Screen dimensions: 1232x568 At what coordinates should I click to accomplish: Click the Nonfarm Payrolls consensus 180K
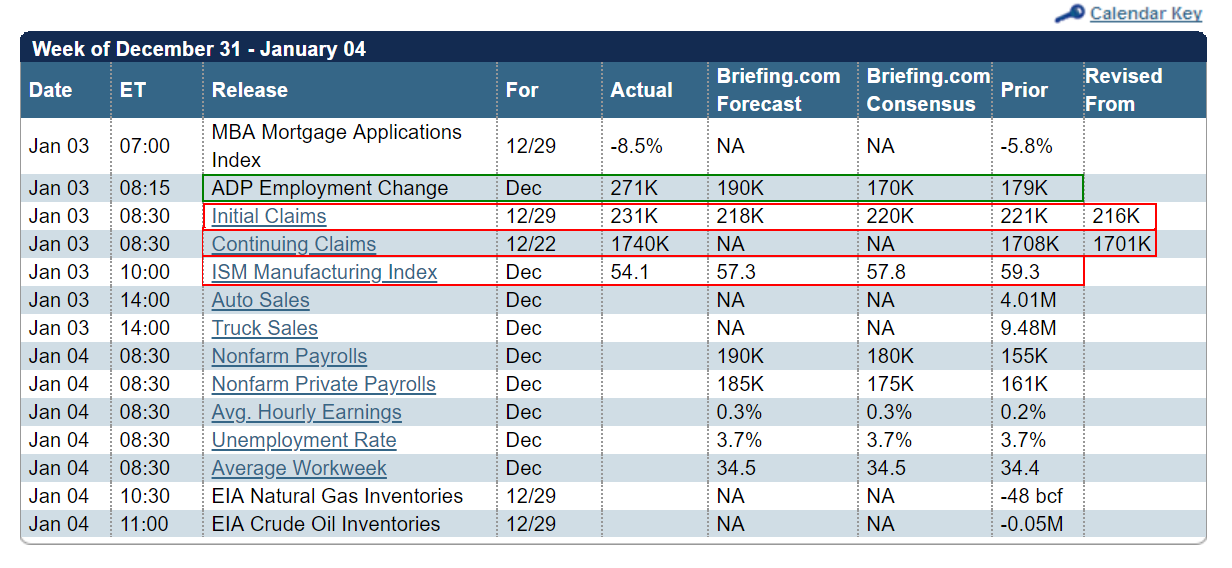pyautogui.click(x=890, y=356)
